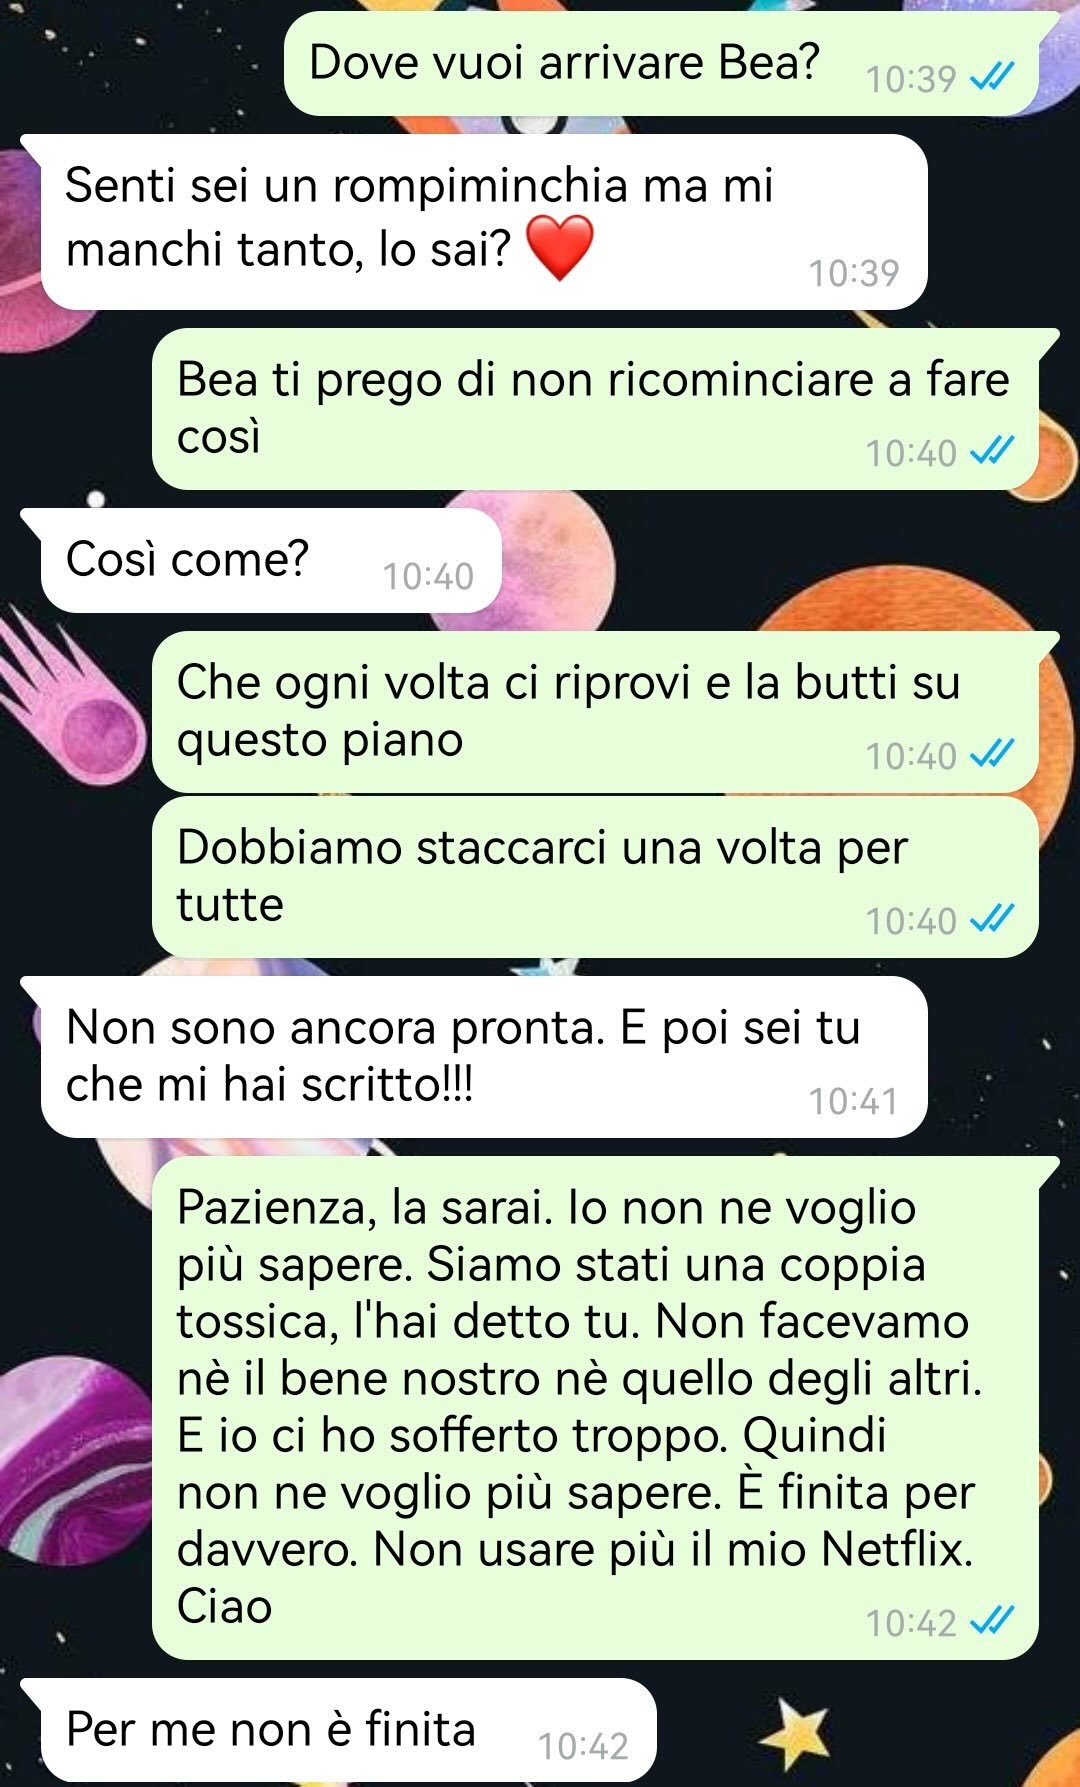Click the red heart emoji in message

coord(559,249)
